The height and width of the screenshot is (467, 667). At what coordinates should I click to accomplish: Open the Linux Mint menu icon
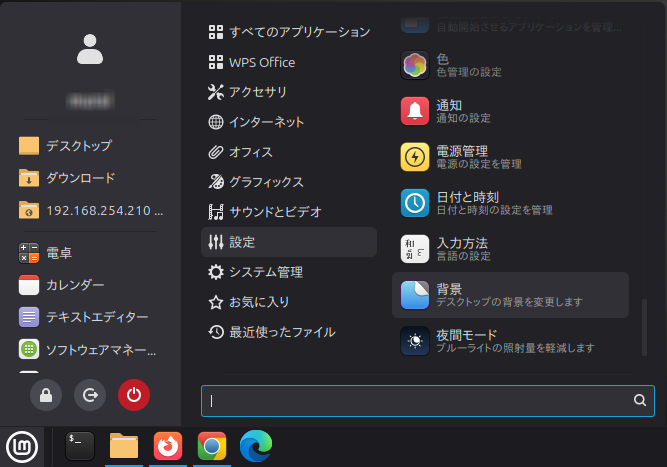[22, 445]
